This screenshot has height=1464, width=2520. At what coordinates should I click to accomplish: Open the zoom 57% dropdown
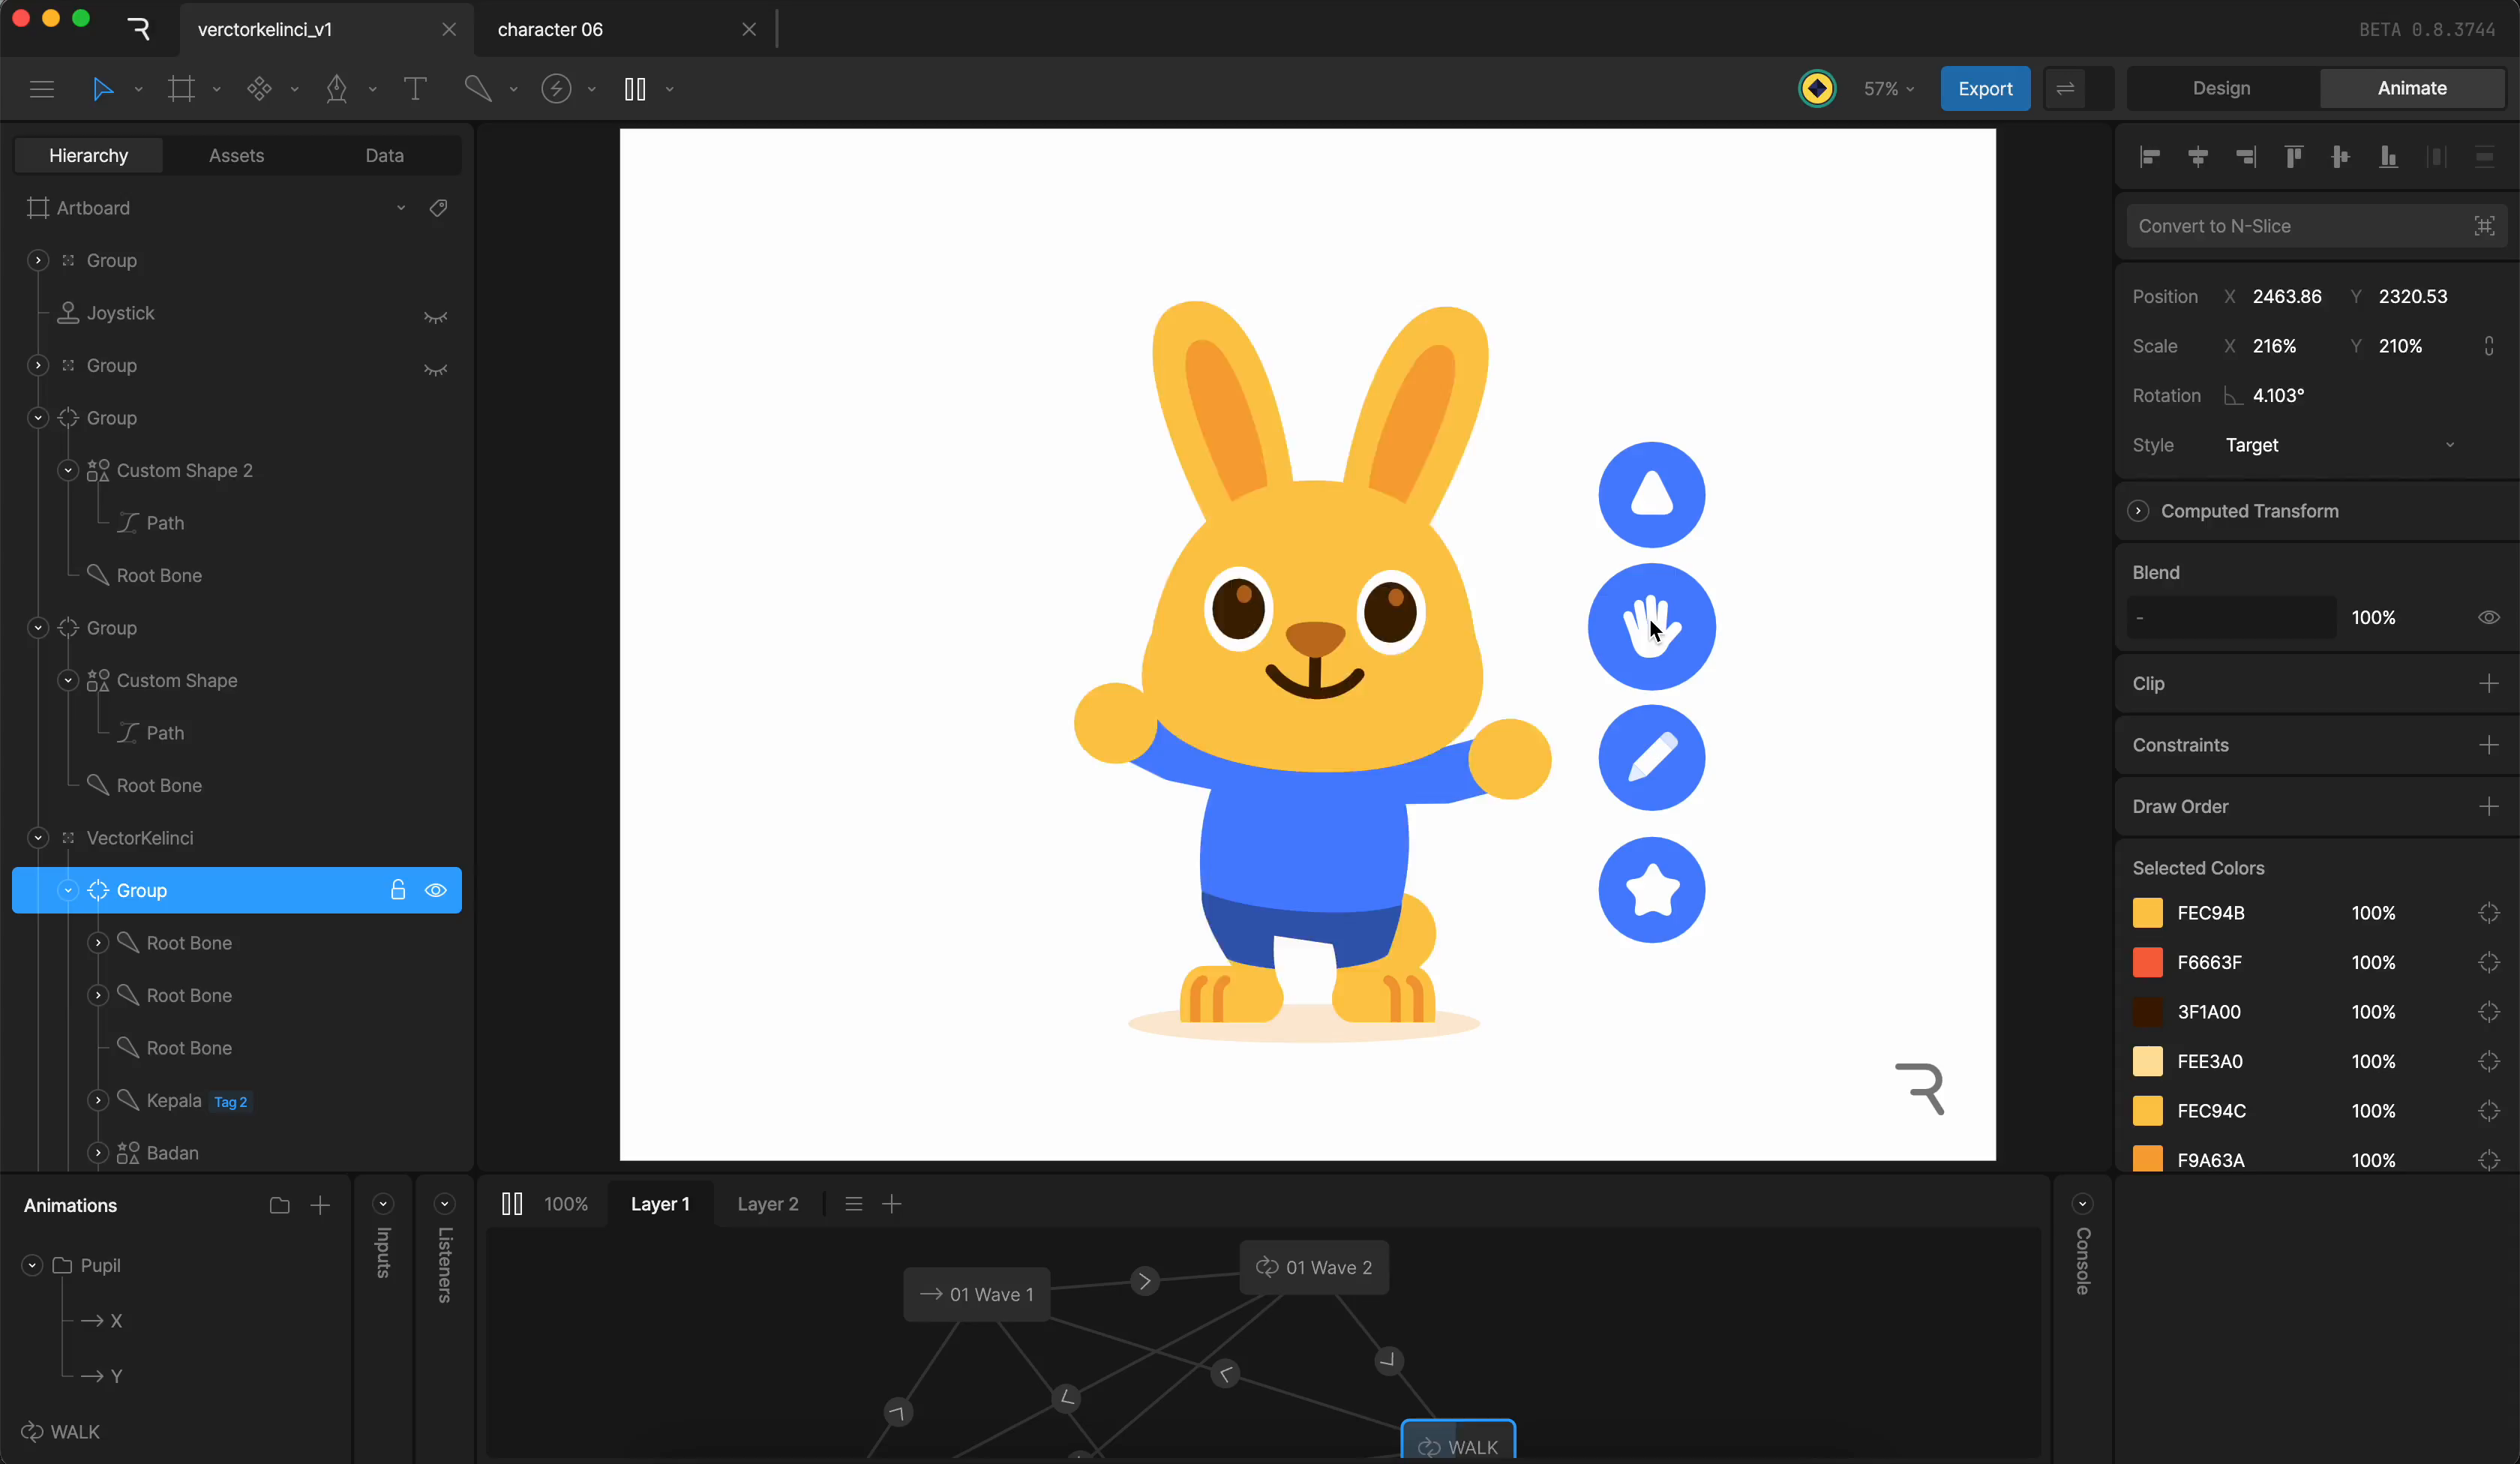1888,89
